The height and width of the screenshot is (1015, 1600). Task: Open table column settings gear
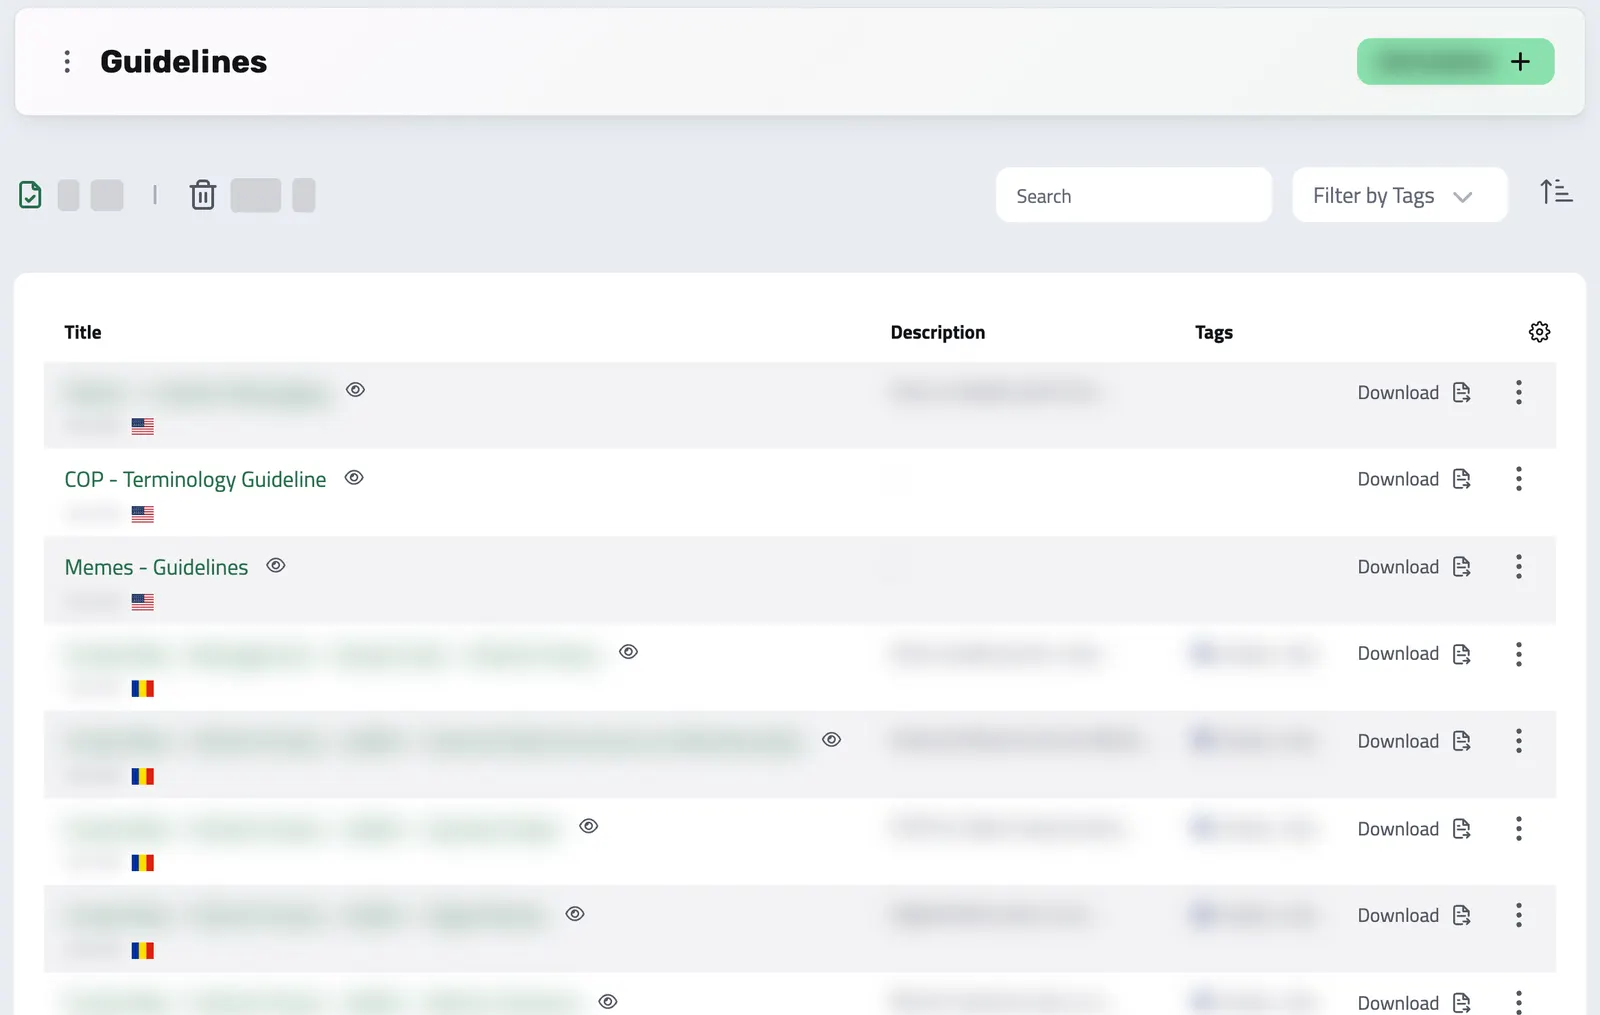pos(1539,332)
